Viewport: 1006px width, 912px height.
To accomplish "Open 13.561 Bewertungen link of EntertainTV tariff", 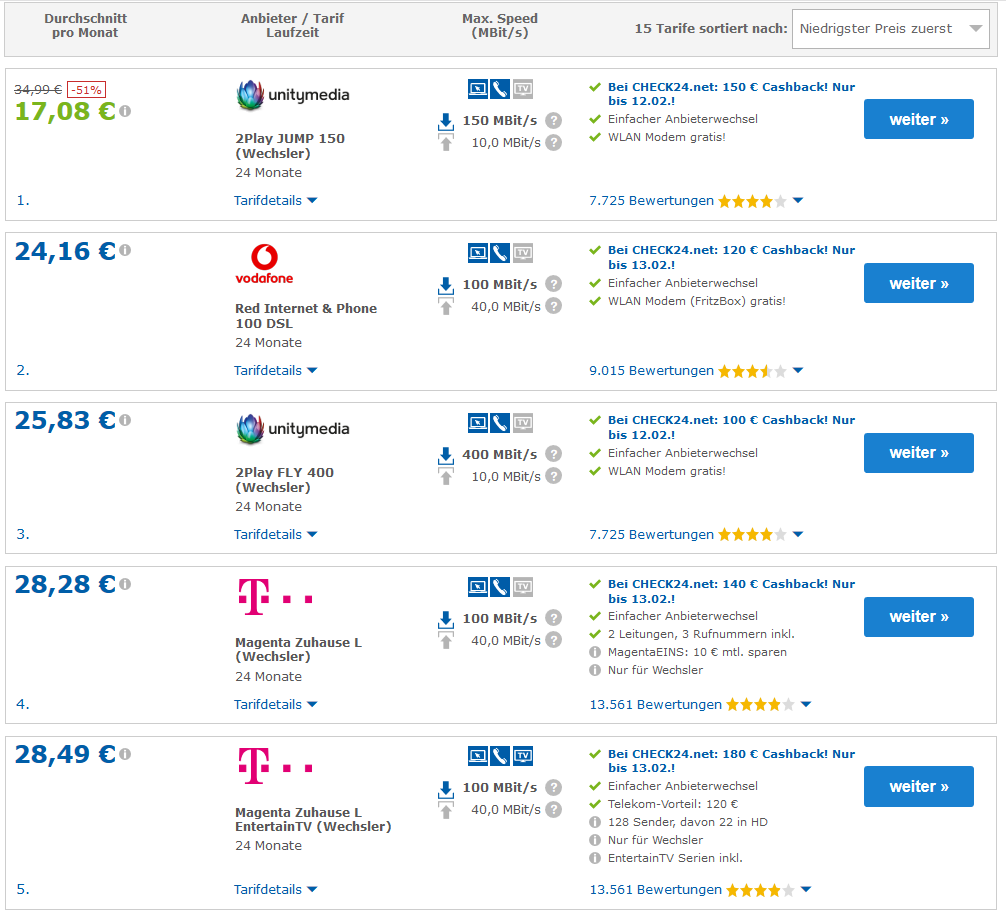I will [656, 890].
